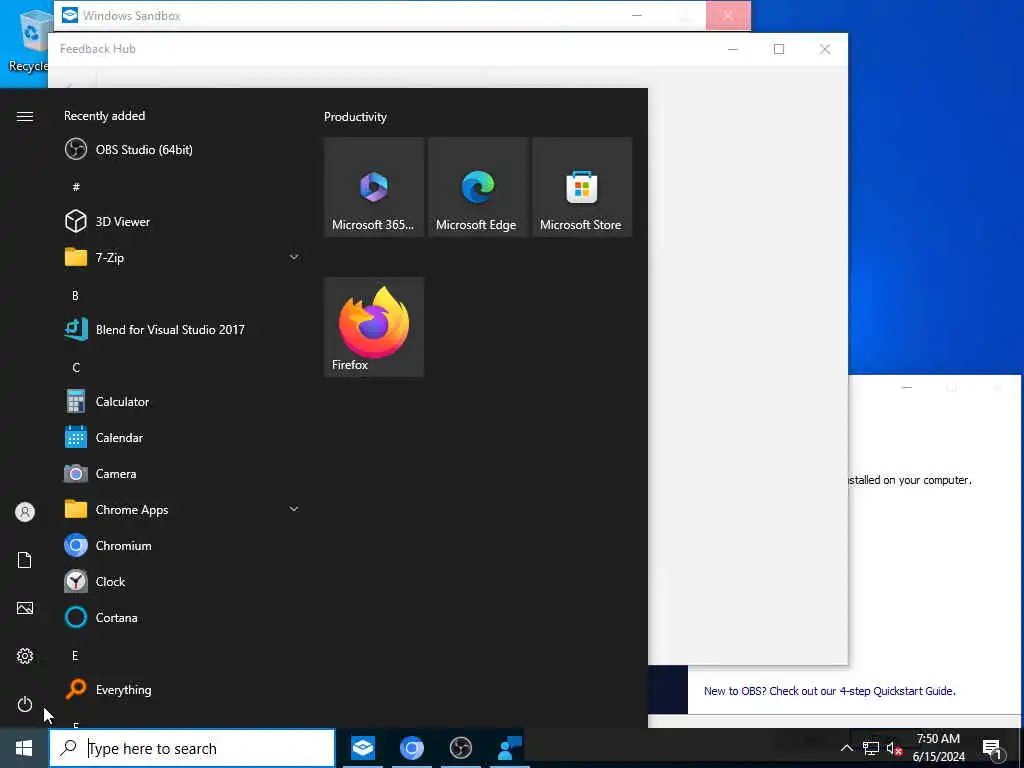Open Windows Sandbox from the taskbar

click(362, 748)
